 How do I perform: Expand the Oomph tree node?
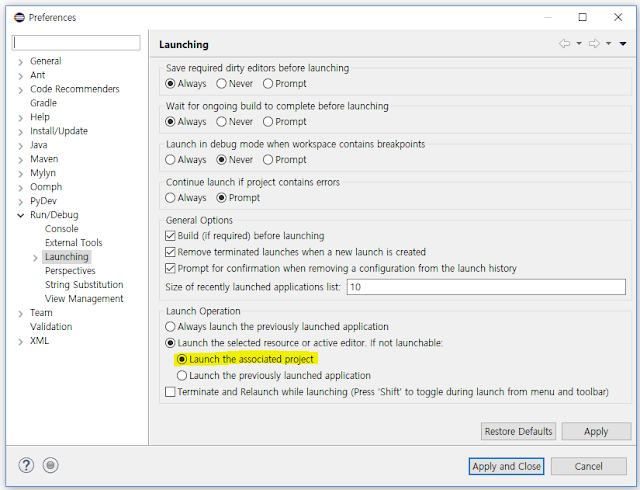tap(20, 188)
